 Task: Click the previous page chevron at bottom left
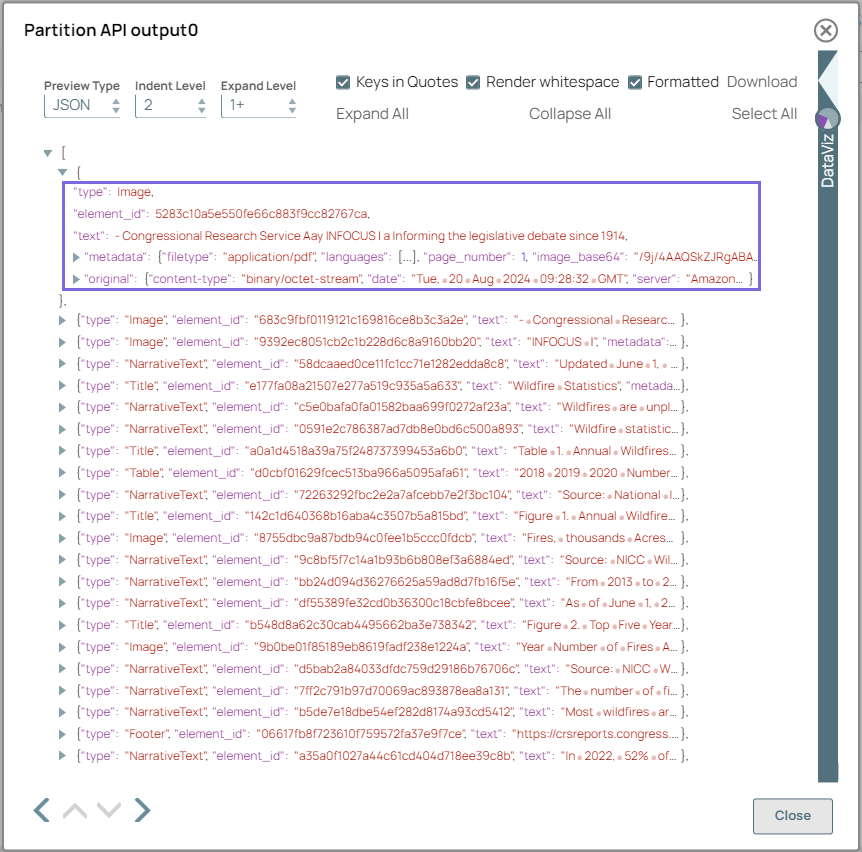click(41, 810)
